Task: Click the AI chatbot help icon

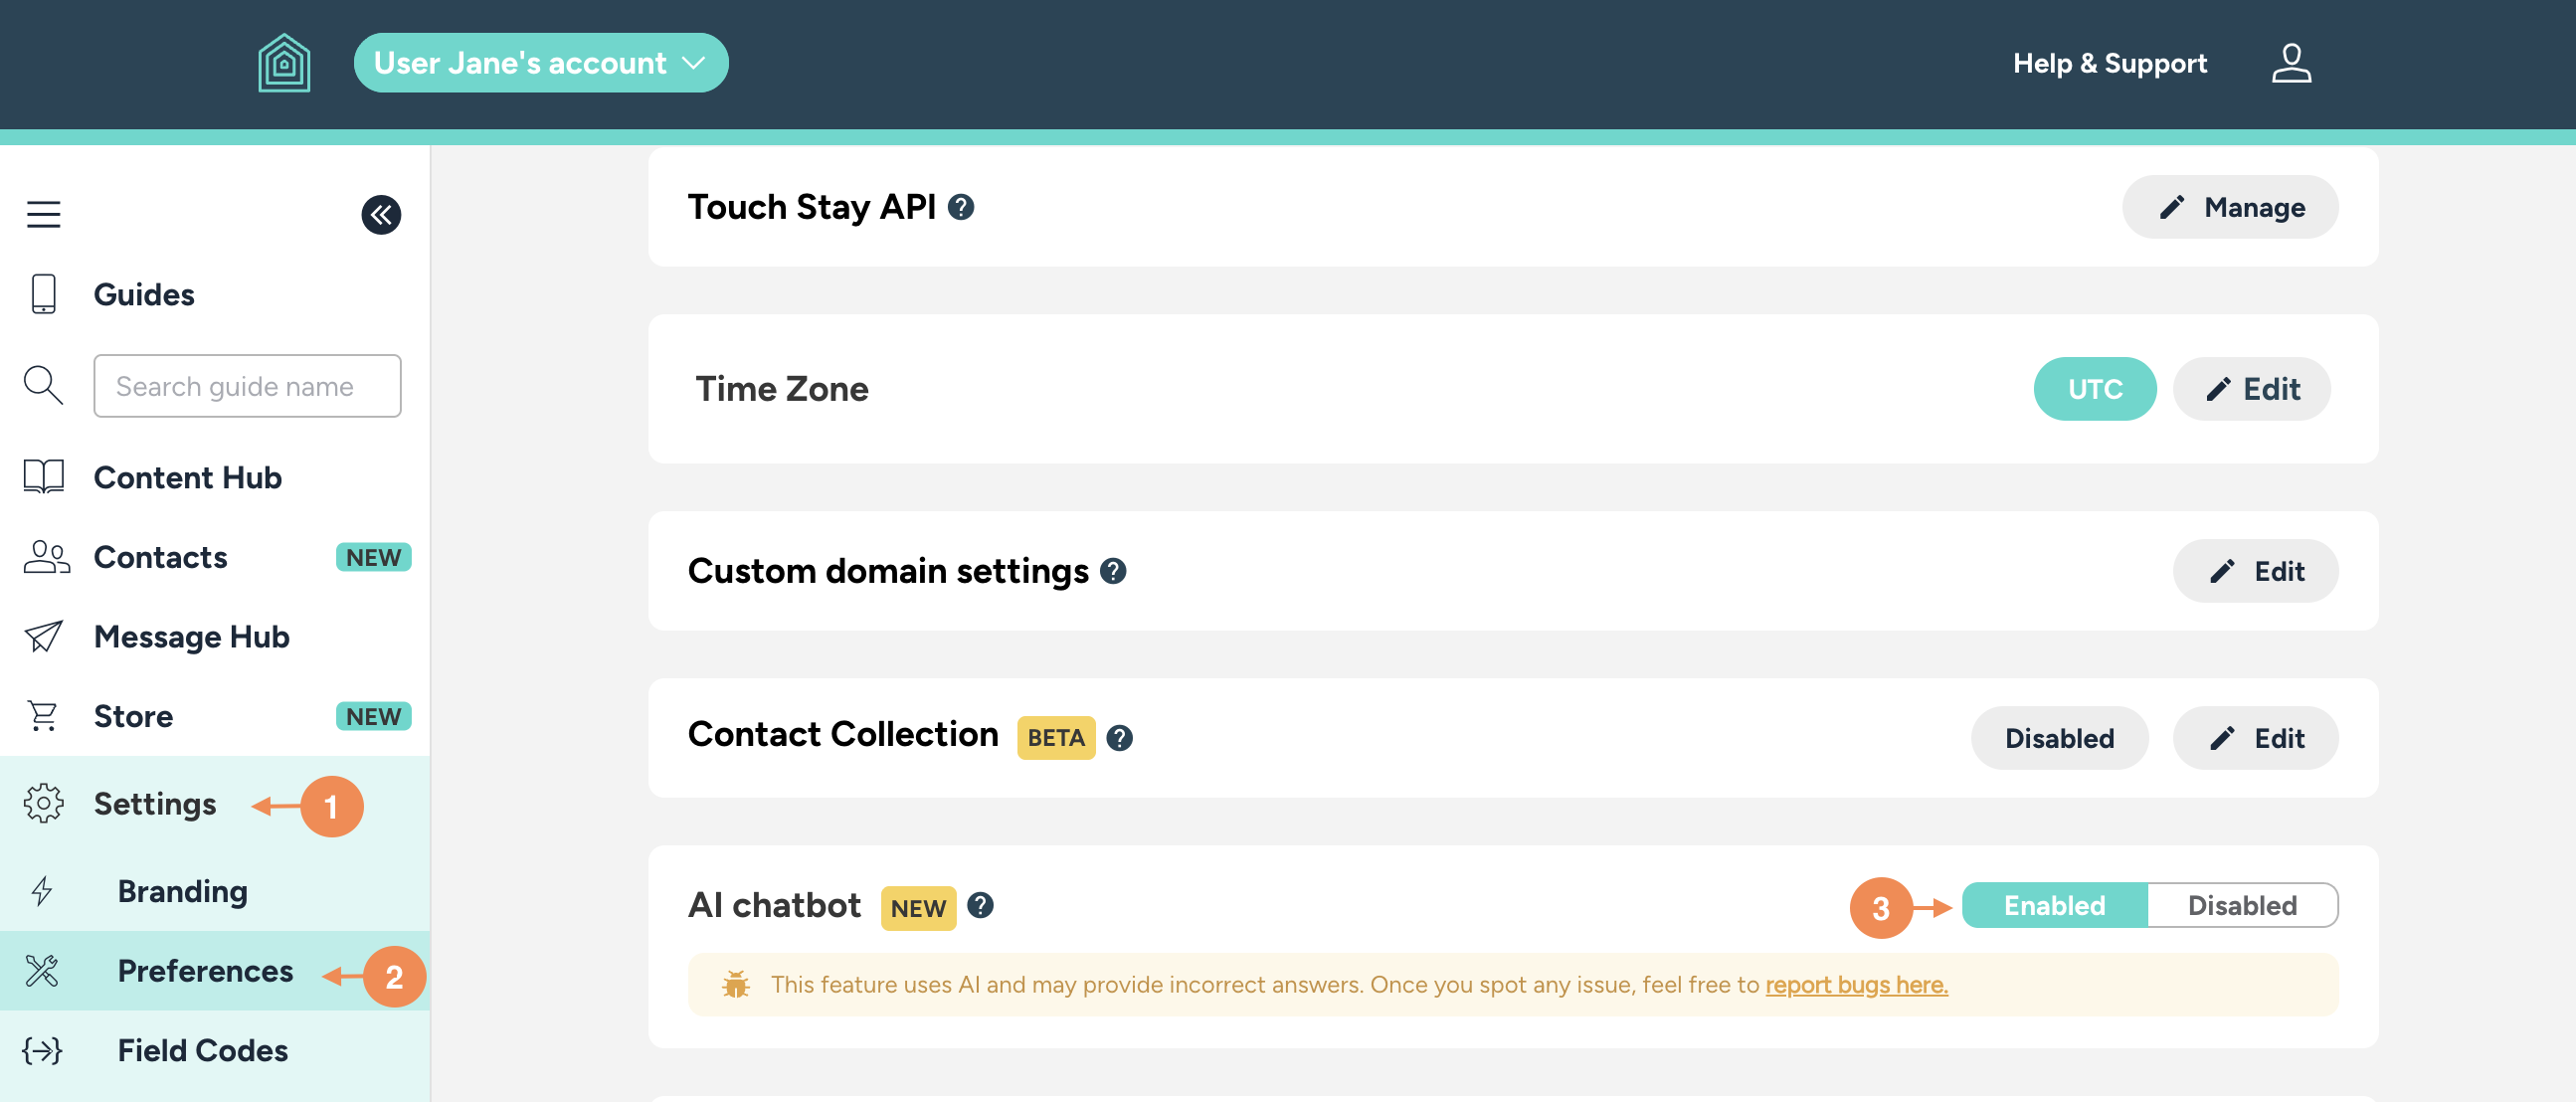Action: click(x=981, y=905)
